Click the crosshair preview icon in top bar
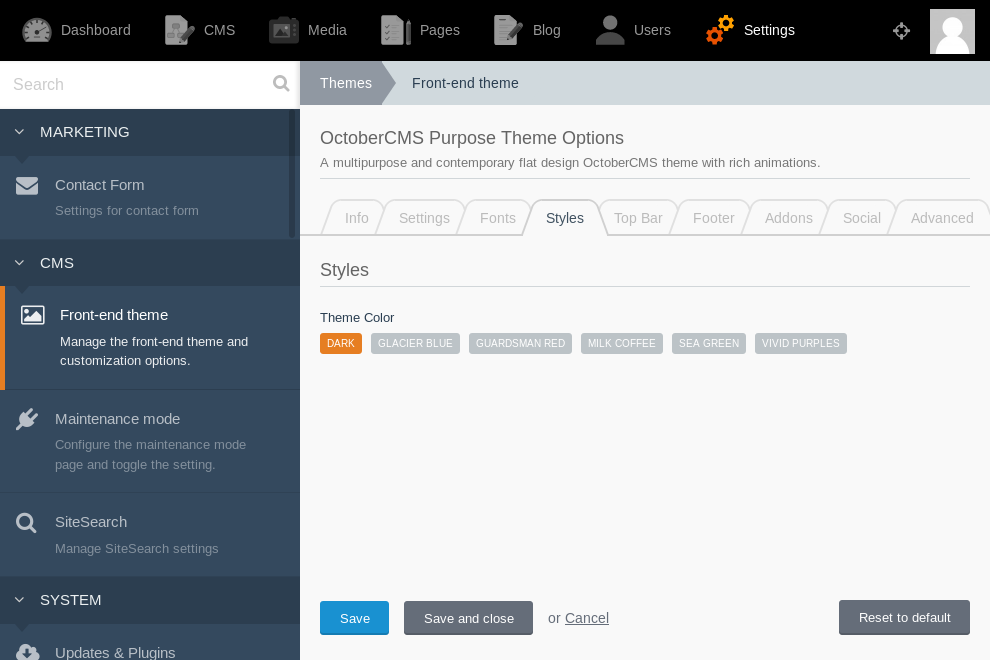Viewport: 990px width, 660px height. coord(901,30)
